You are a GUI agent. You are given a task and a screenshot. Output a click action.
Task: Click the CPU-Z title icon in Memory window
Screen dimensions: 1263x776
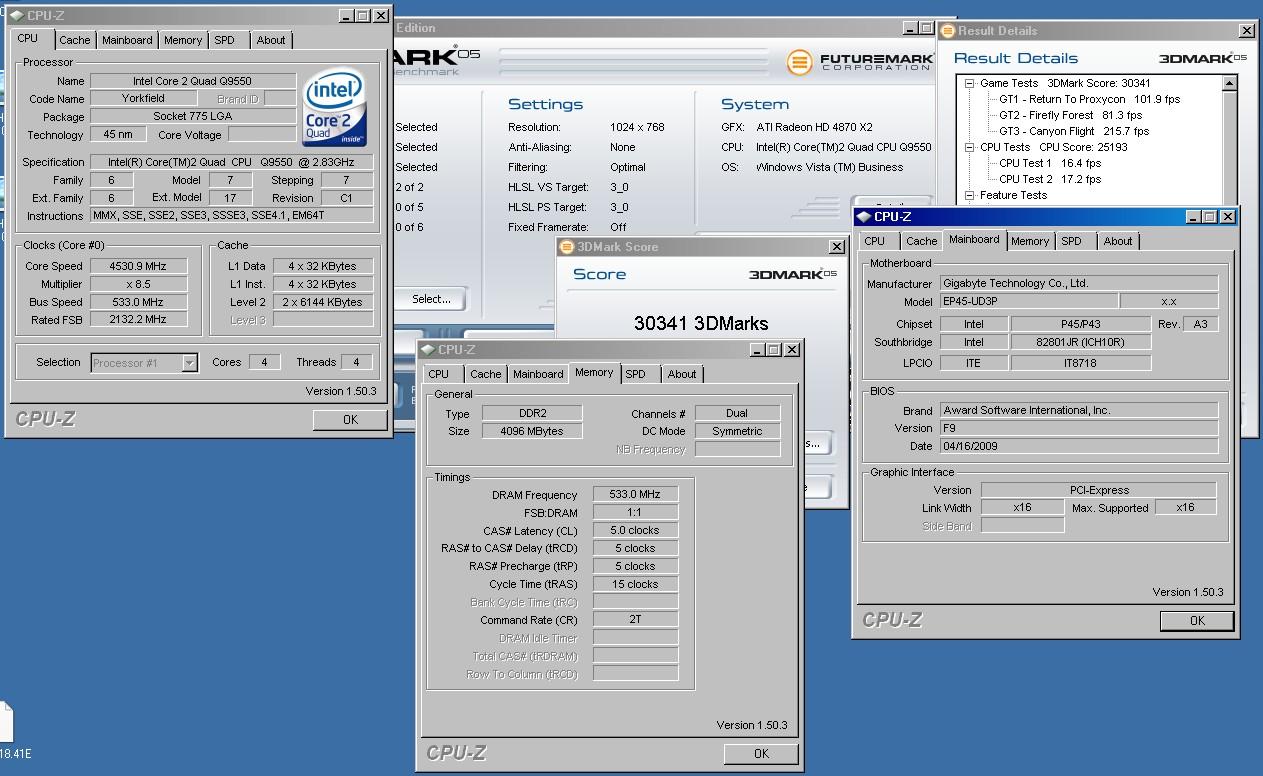pyautogui.click(x=428, y=350)
